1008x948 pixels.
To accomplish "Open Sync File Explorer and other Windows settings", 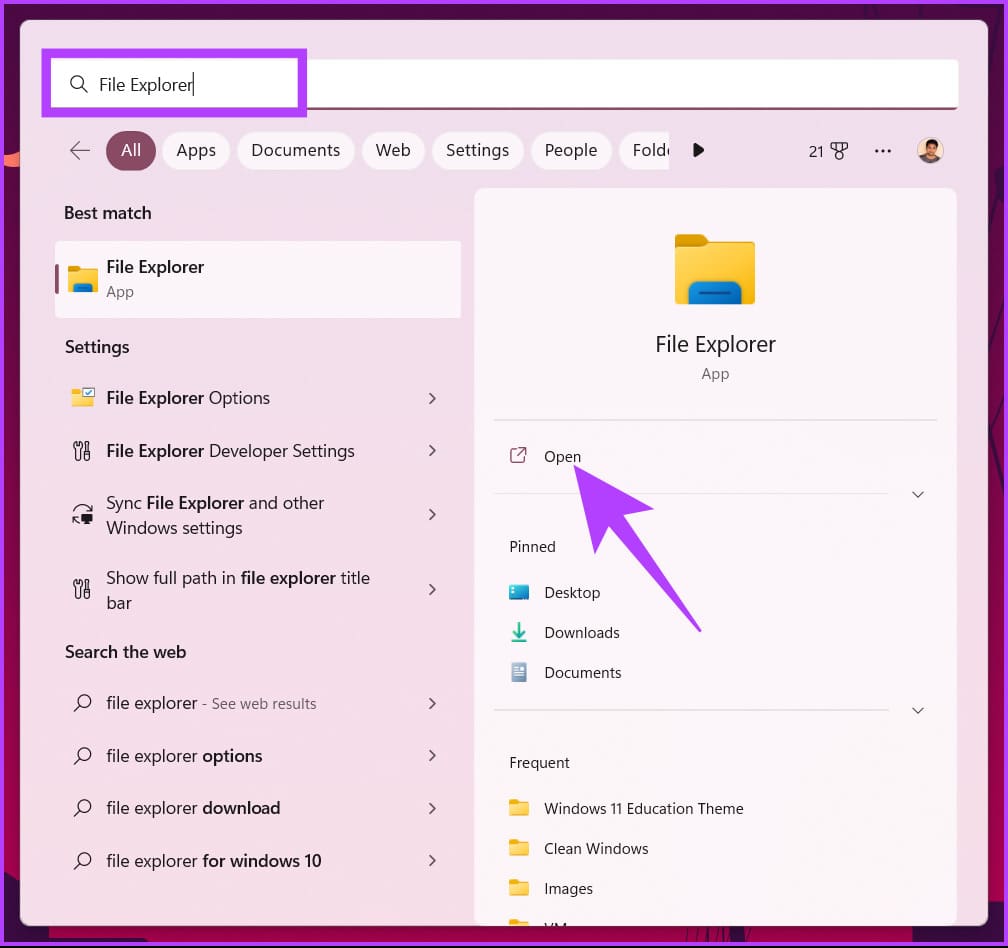I will pyautogui.click(x=257, y=515).
